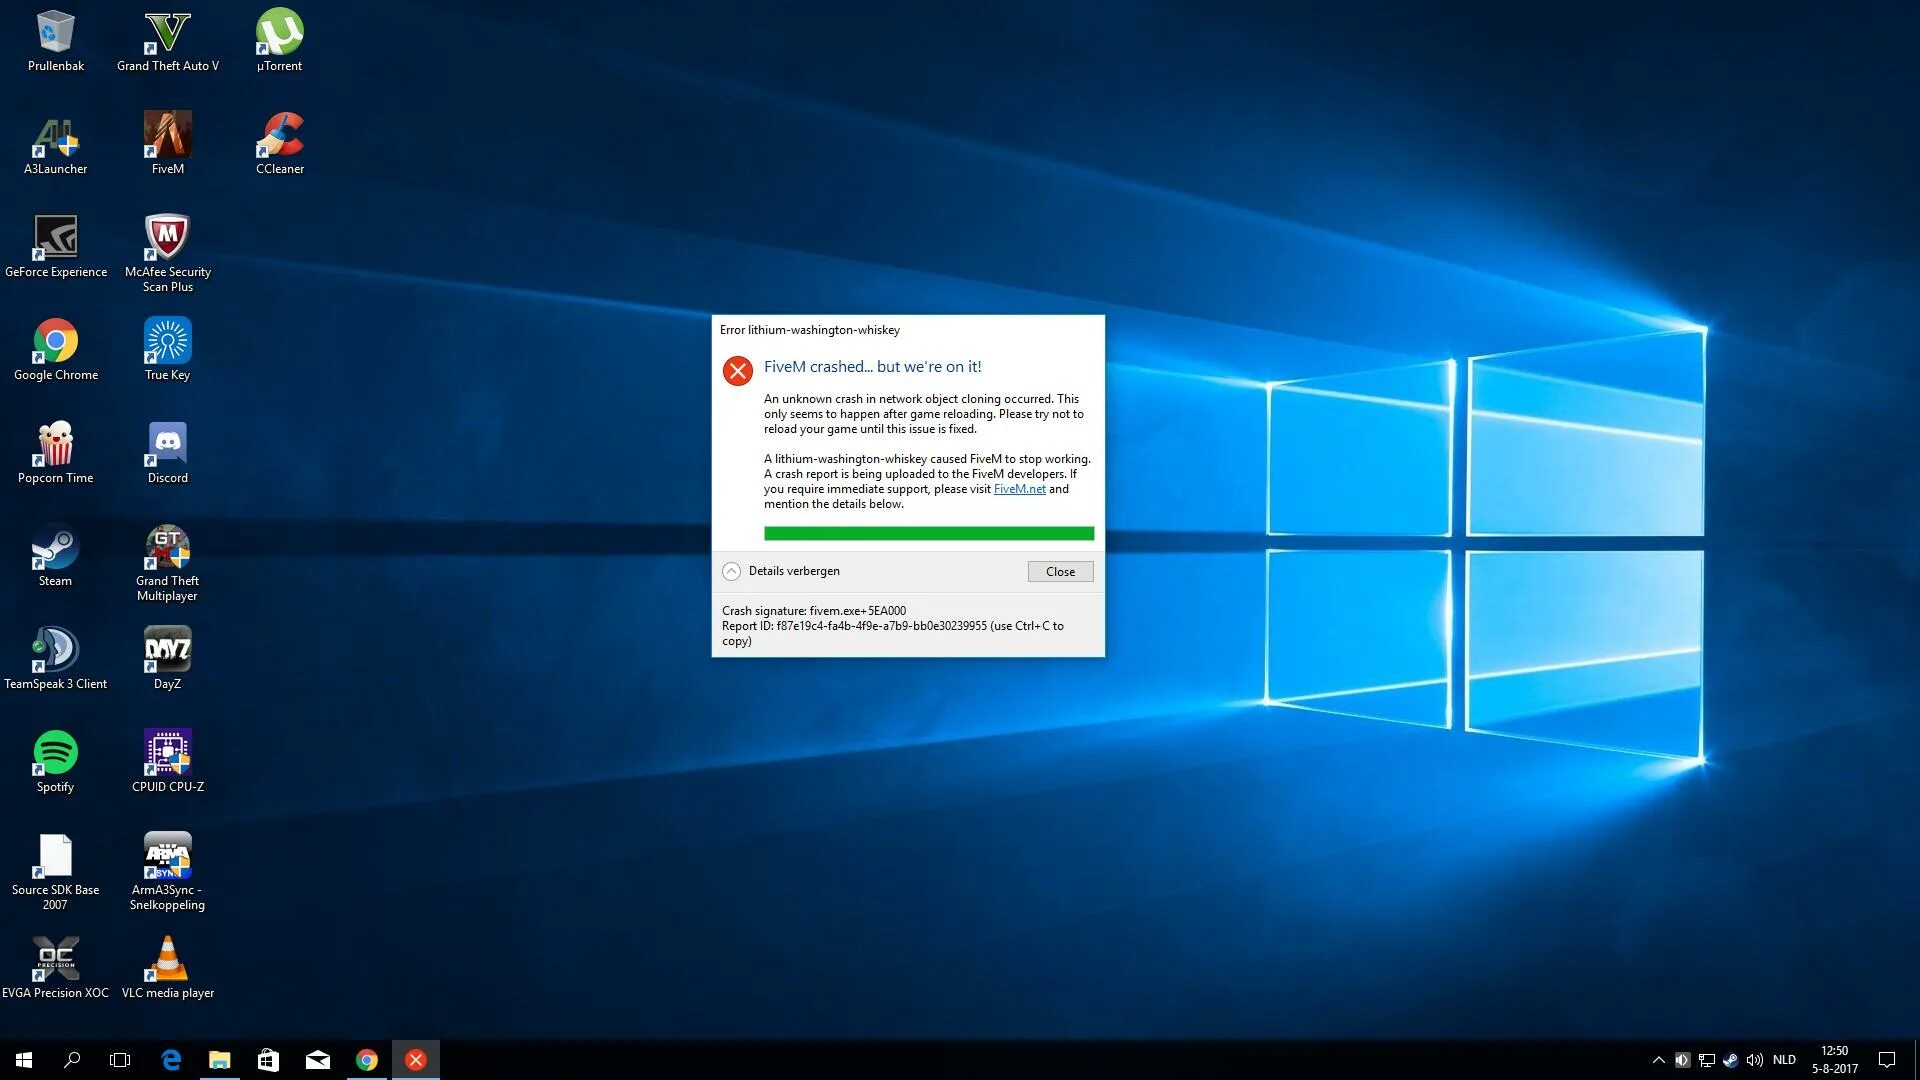This screenshot has width=1920, height=1080.
Task: Select the Google Chrome desktop icon
Action: click(55, 351)
